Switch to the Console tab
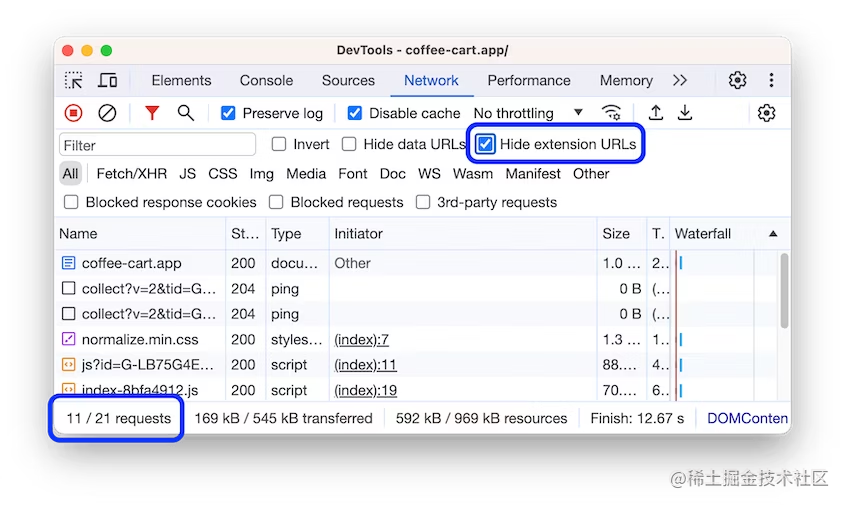 point(266,81)
